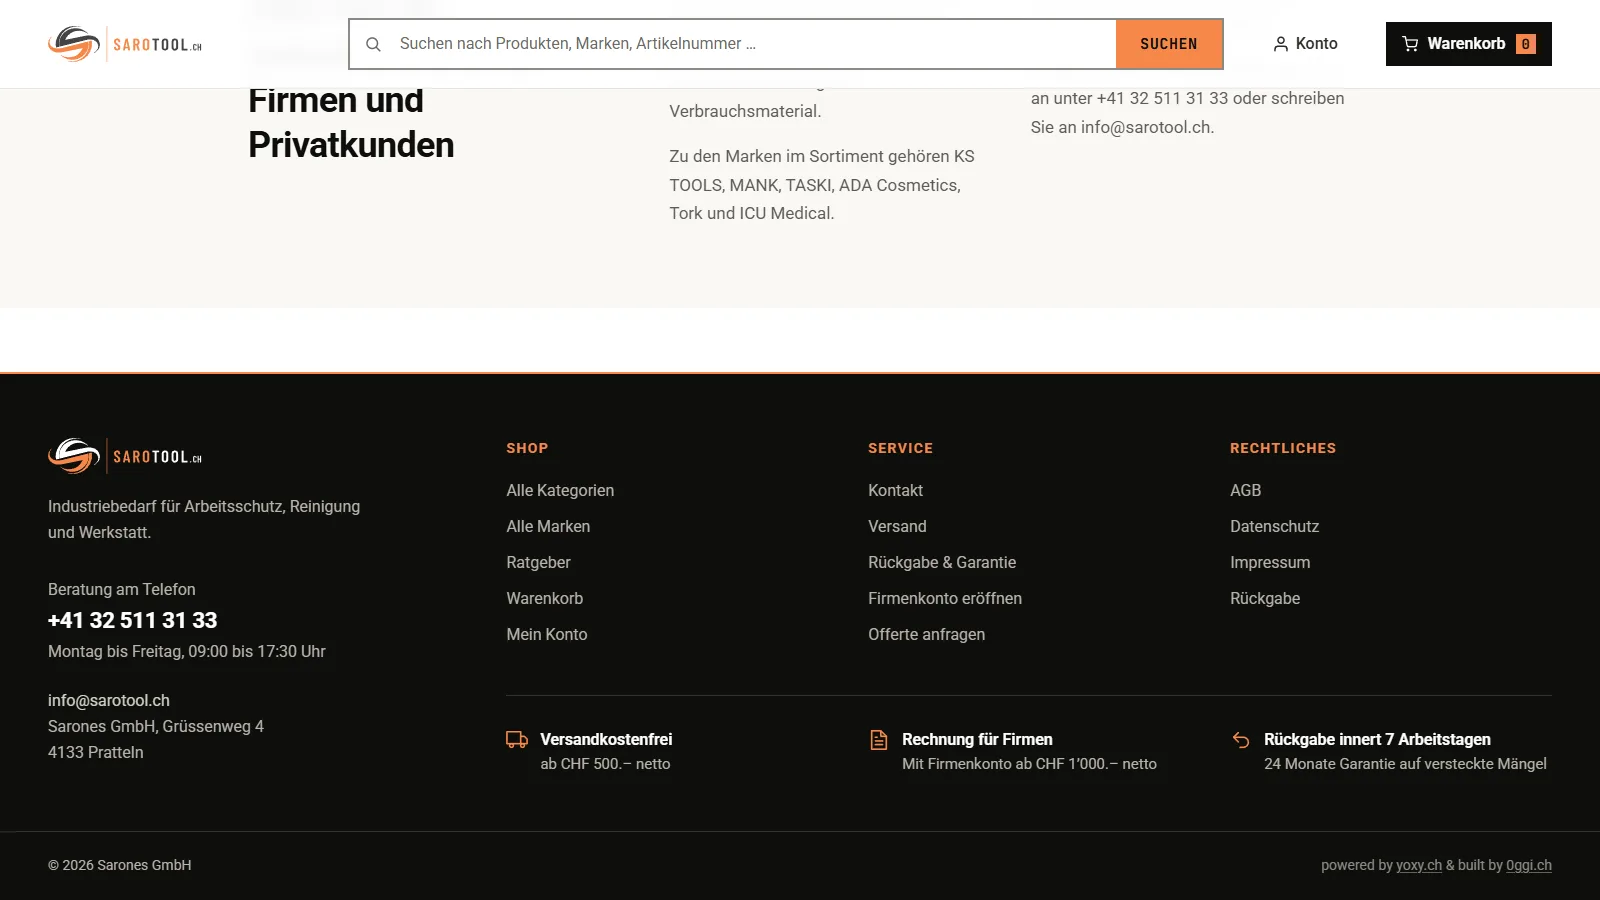Click the magnifier icon in search bar

click(x=373, y=44)
